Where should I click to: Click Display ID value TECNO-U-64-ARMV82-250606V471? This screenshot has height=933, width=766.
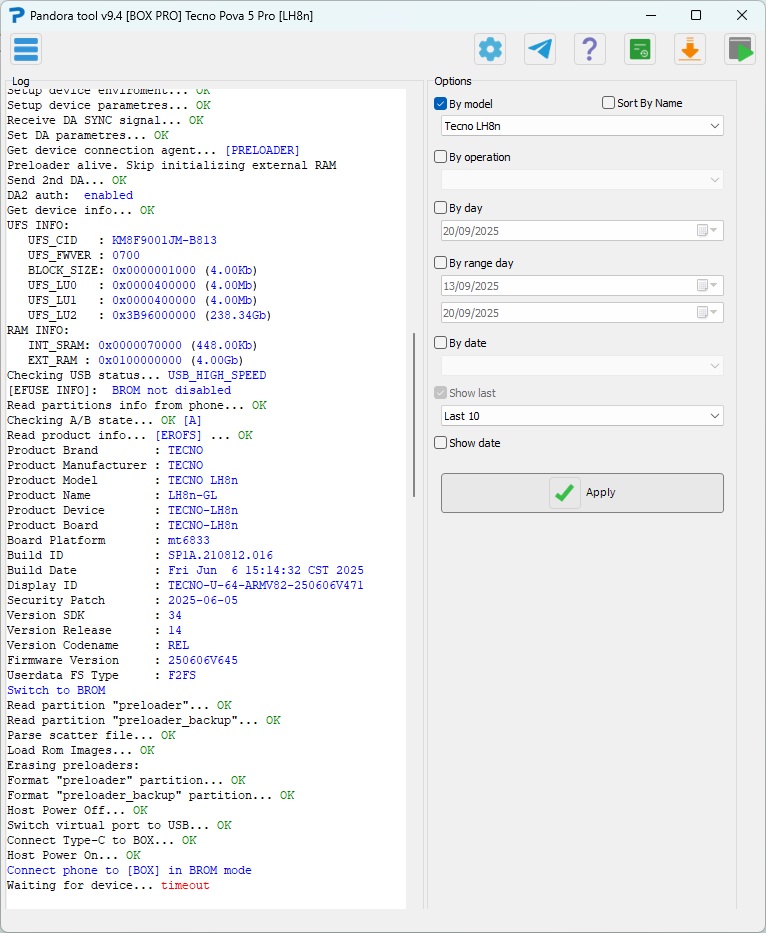pyautogui.click(x=265, y=585)
